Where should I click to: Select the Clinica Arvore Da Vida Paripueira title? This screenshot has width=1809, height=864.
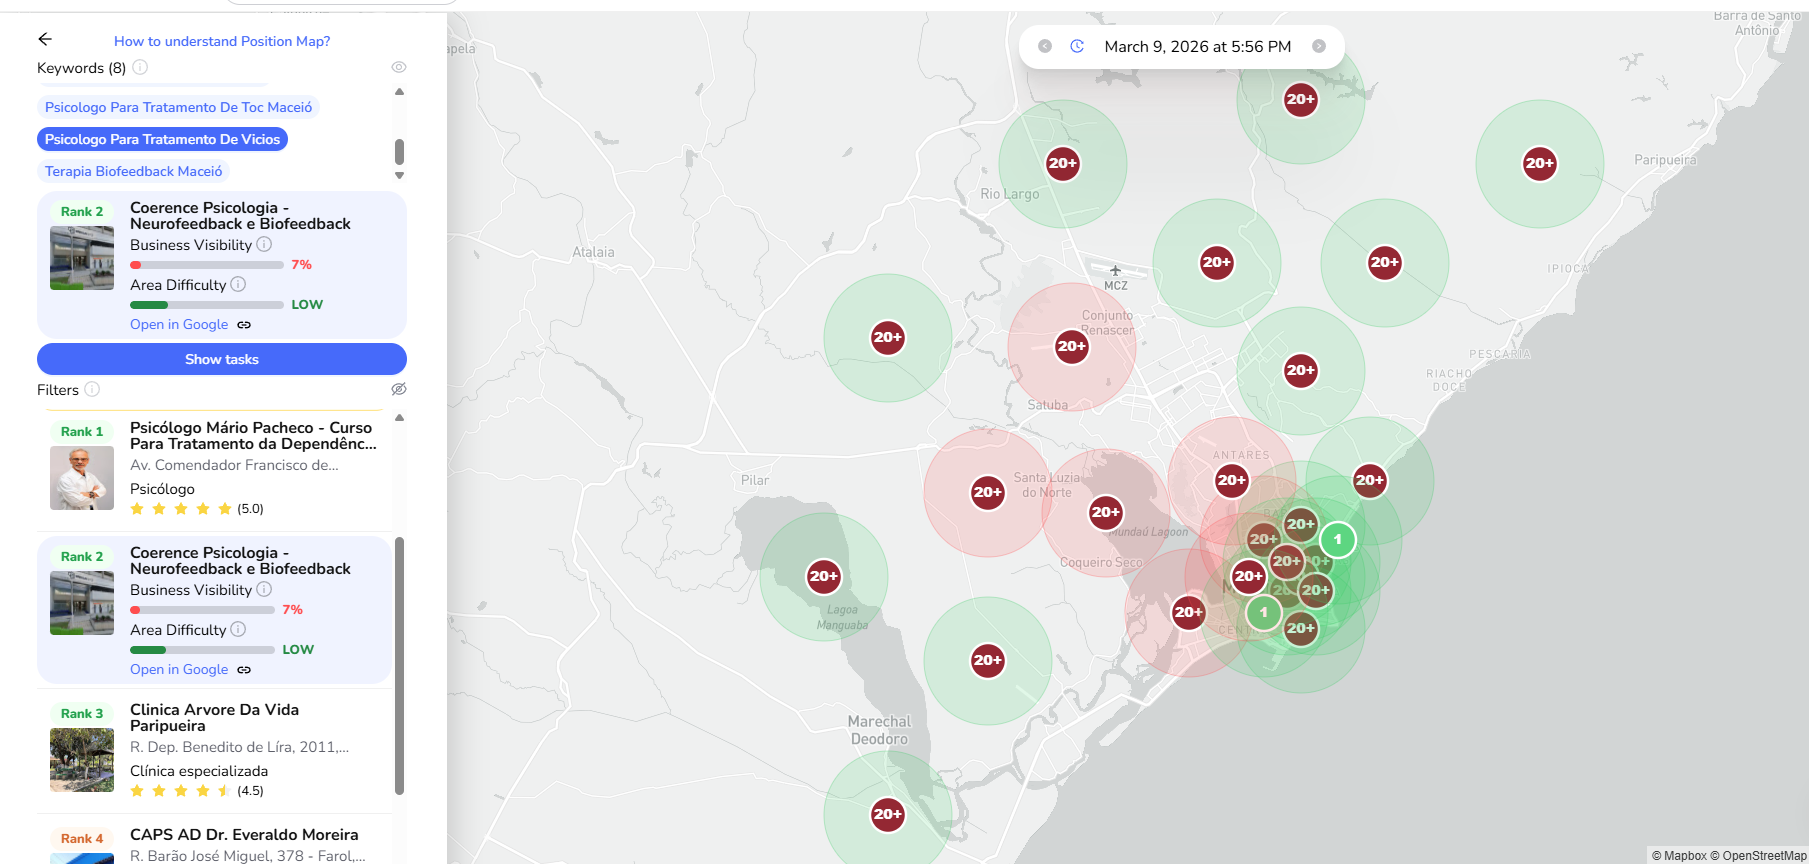(214, 718)
